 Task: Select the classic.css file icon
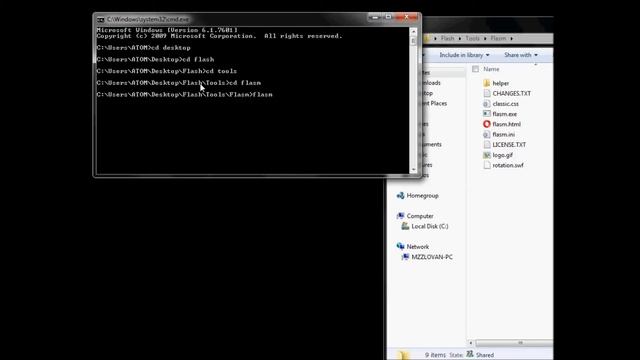487,104
